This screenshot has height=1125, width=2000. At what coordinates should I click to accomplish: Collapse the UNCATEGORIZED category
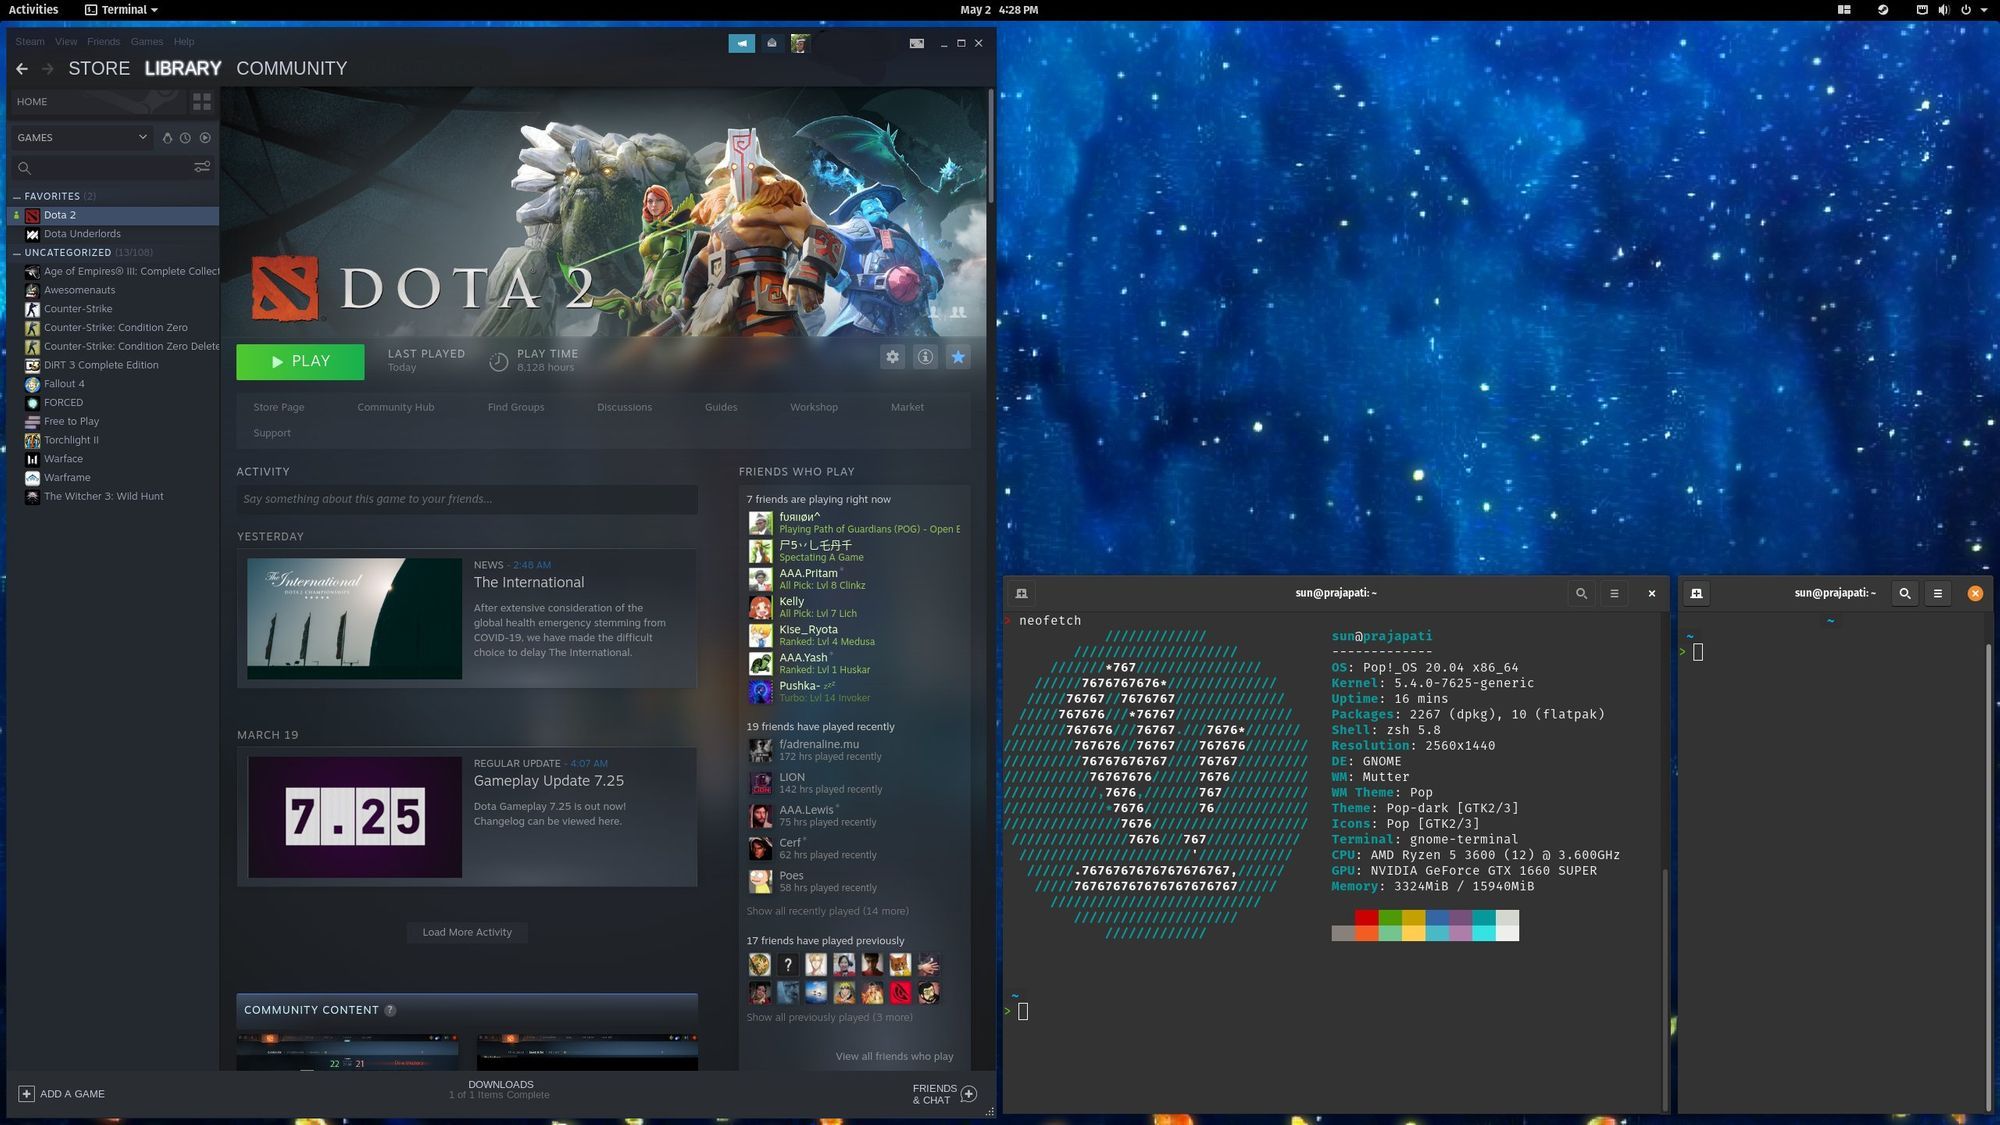17,253
